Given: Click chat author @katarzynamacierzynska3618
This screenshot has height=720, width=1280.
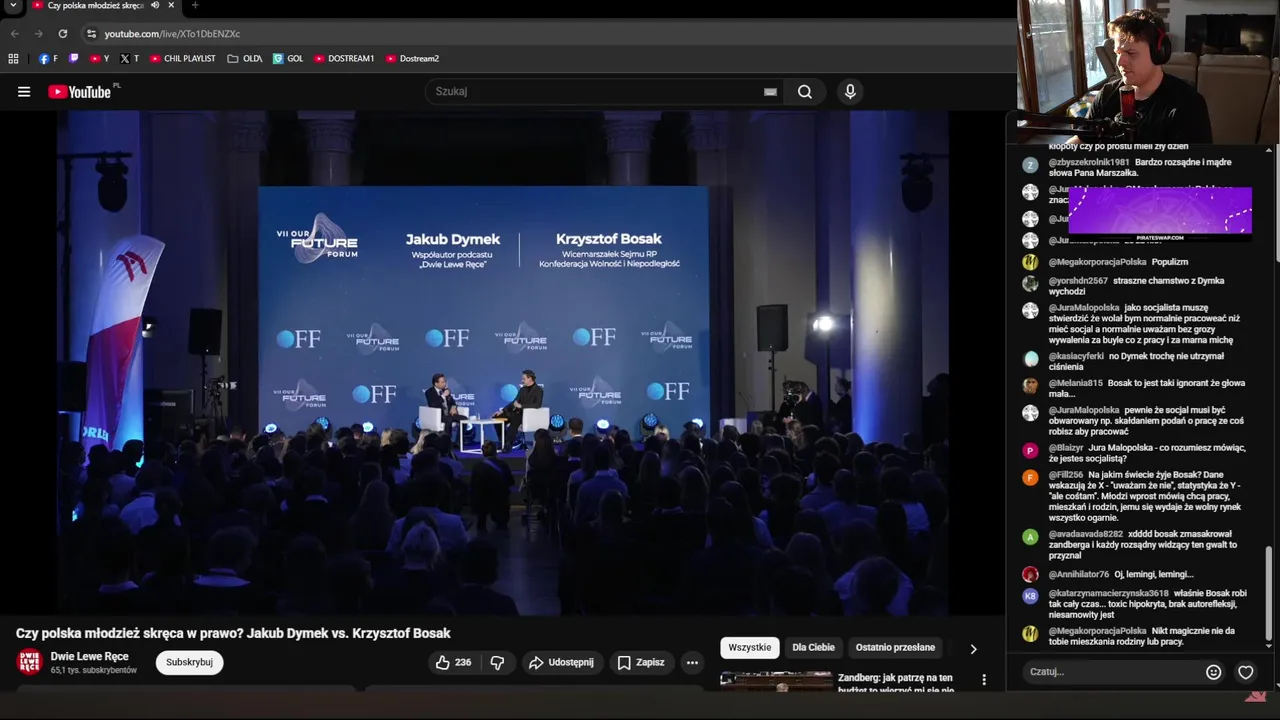Looking at the screenshot, I should [1108, 594].
